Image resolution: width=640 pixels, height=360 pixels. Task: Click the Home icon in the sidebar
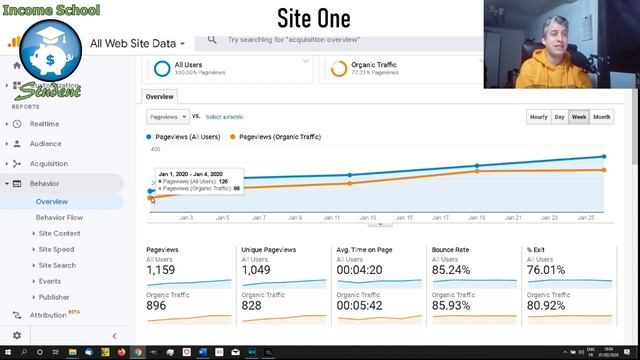17,65
